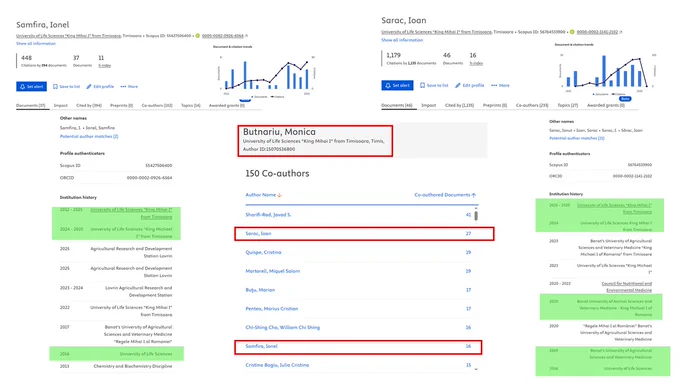Click the h-index link under Samfira's 11

point(105,65)
